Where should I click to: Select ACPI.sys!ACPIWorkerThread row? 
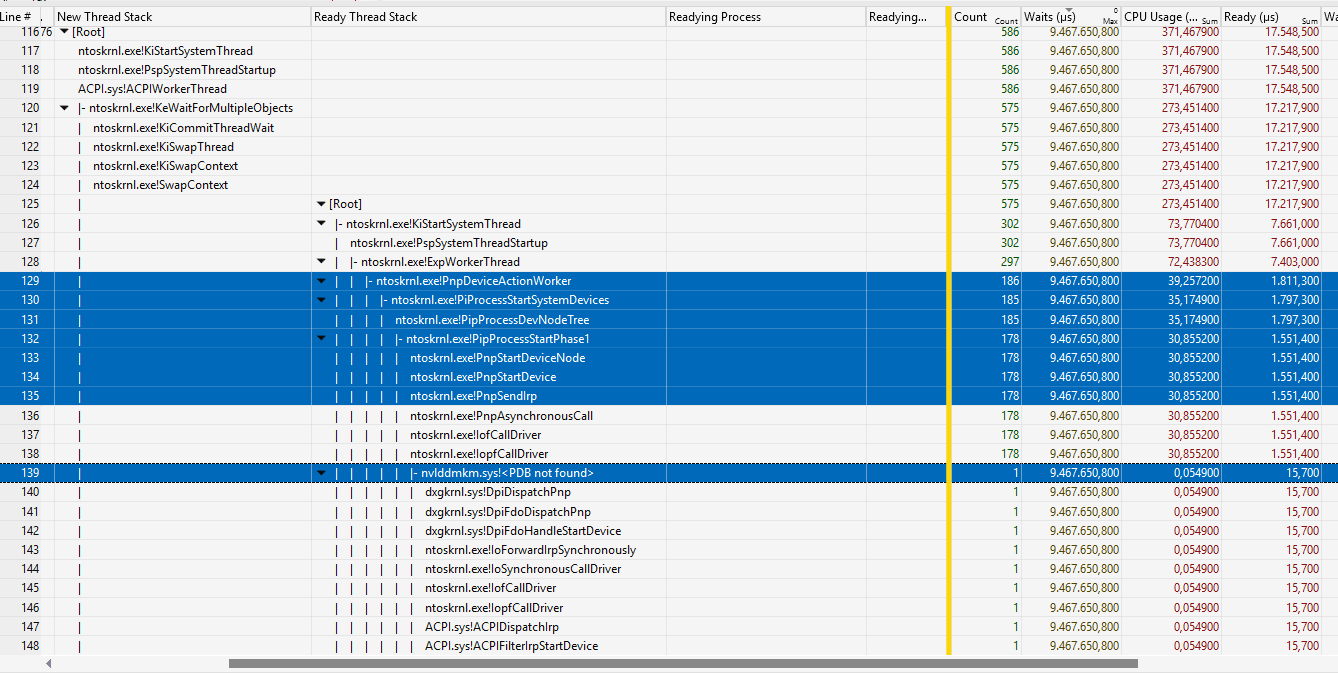[x=152, y=89]
